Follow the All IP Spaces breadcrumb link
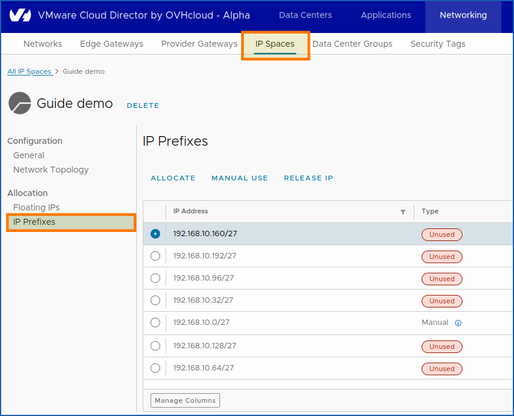This screenshot has height=416, width=514. tap(29, 72)
